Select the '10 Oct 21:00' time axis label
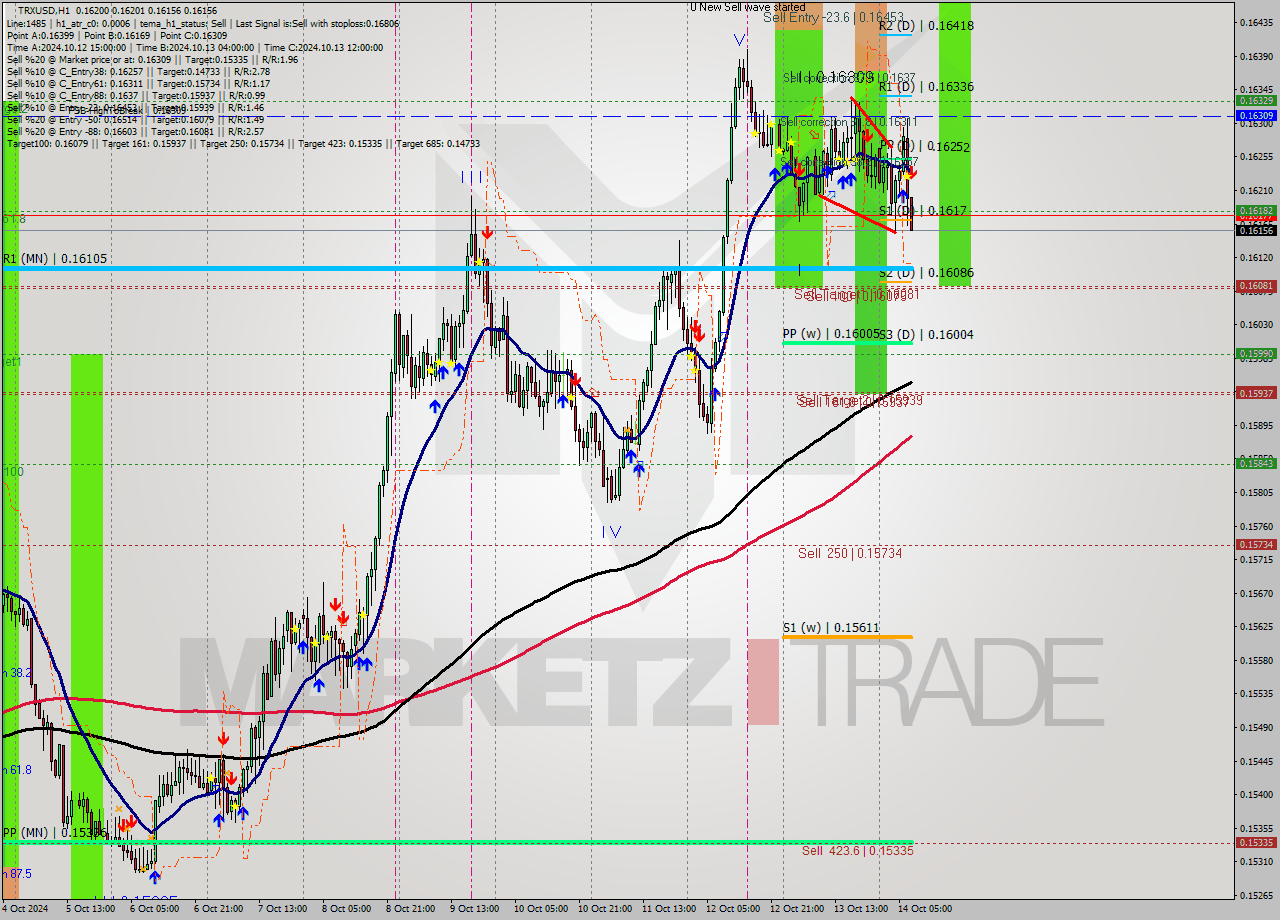This screenshot has height=920, width=1280. tap(604, 909)
